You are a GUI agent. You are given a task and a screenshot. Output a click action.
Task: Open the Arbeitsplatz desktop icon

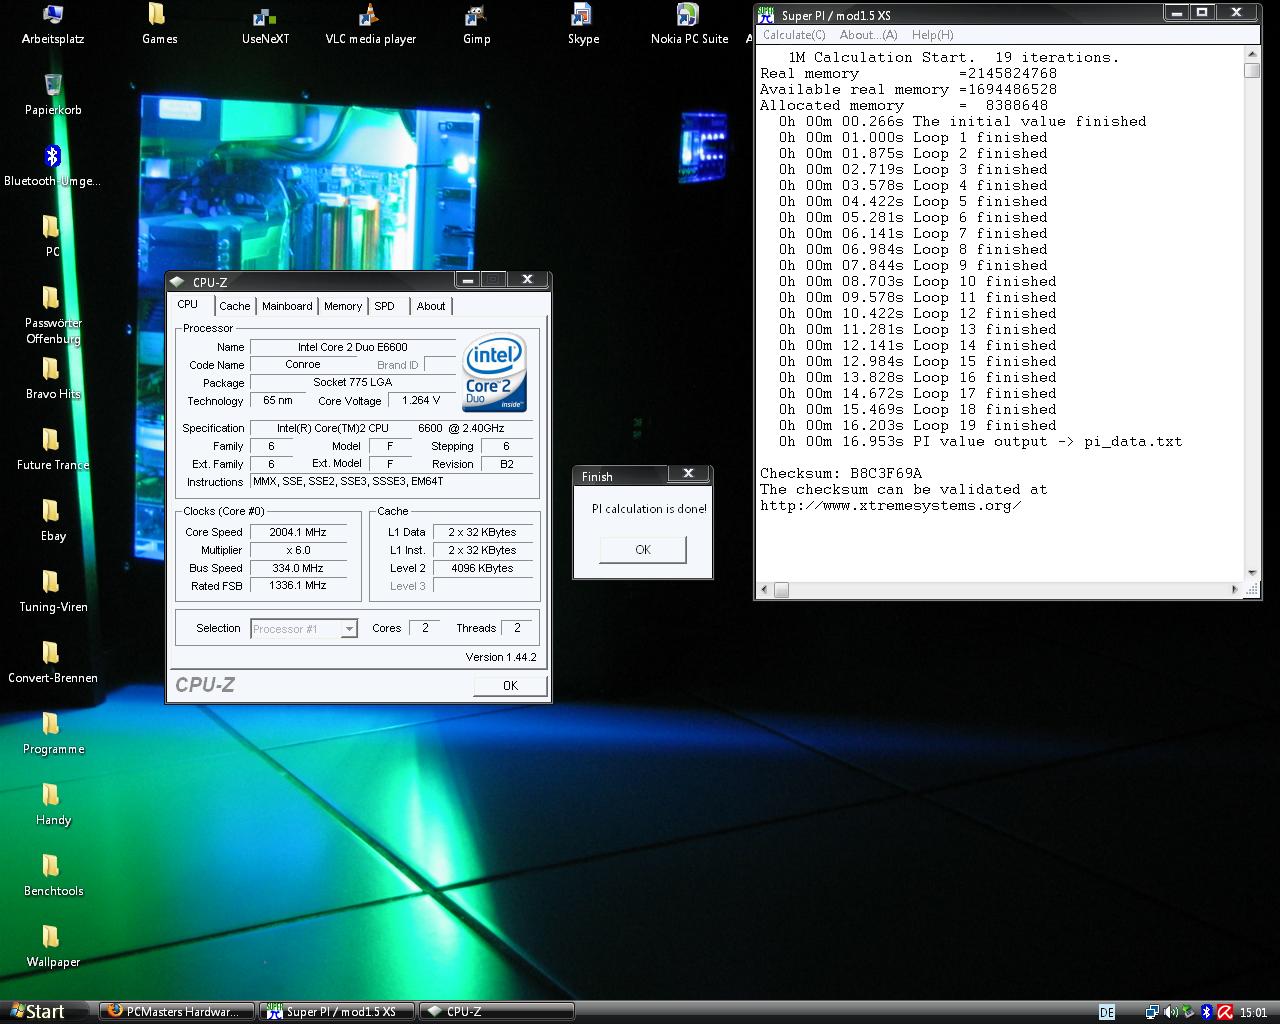[53, 16]
